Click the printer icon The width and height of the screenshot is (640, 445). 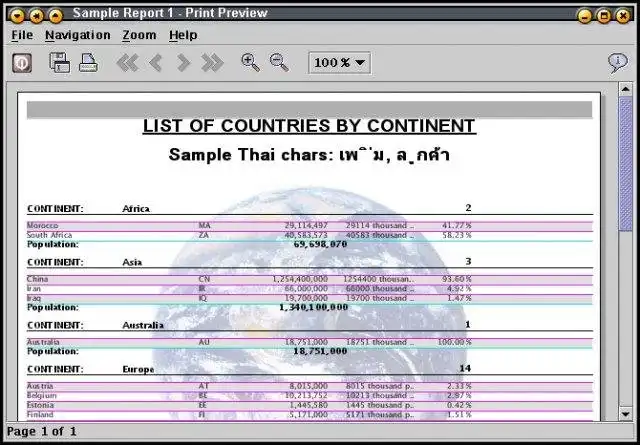(88, 63)
